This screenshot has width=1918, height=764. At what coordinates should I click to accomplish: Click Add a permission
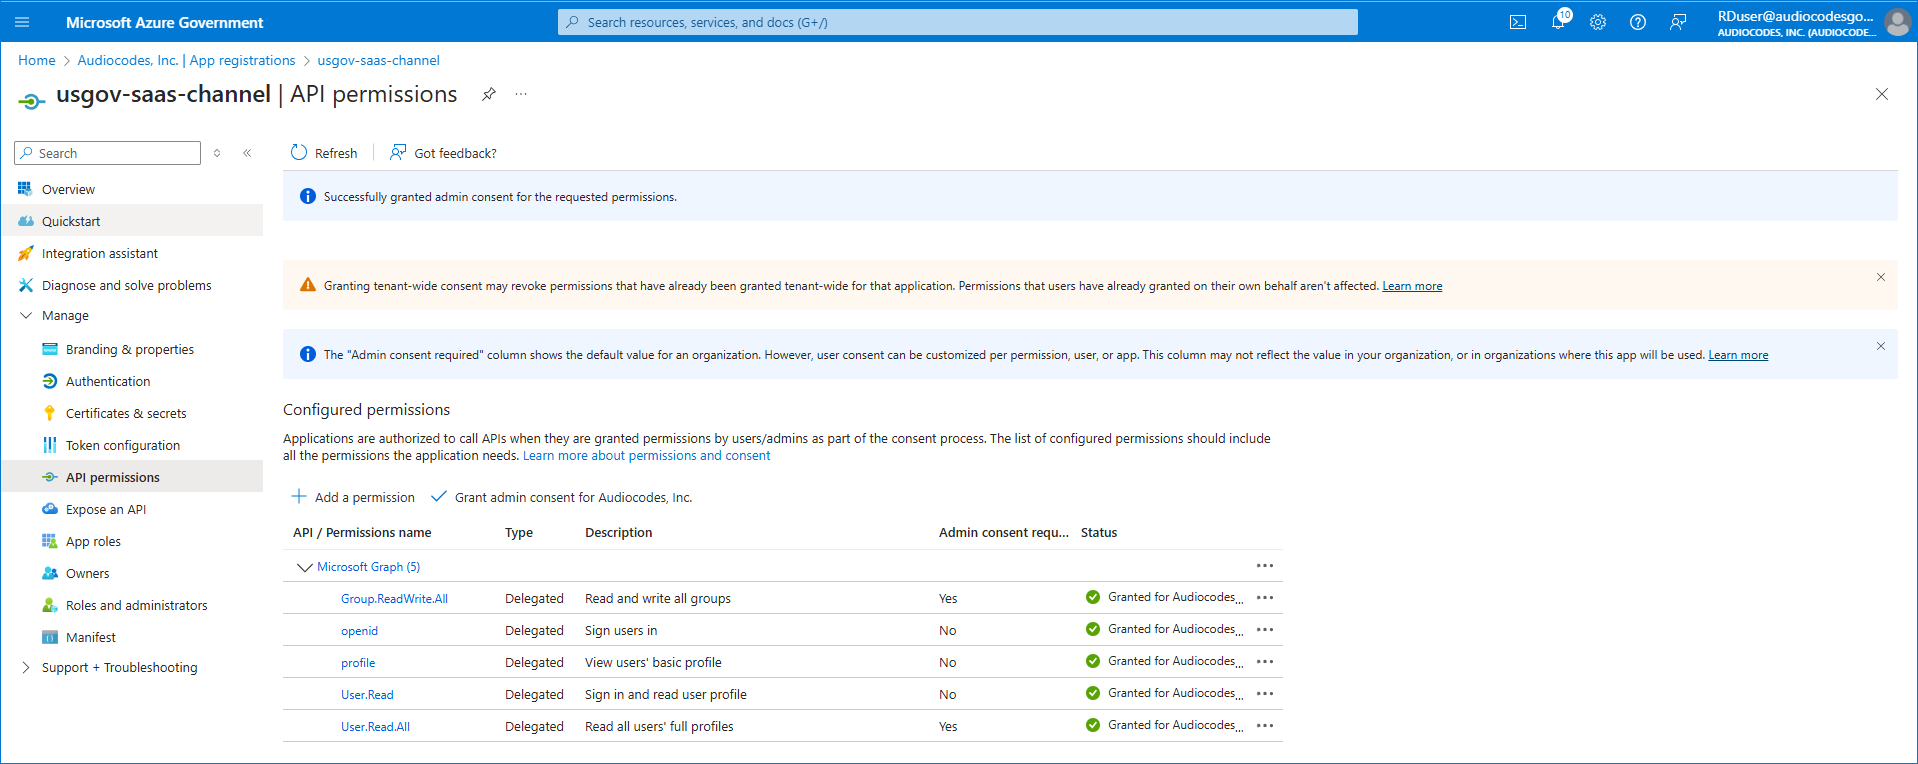coord(353,497)
